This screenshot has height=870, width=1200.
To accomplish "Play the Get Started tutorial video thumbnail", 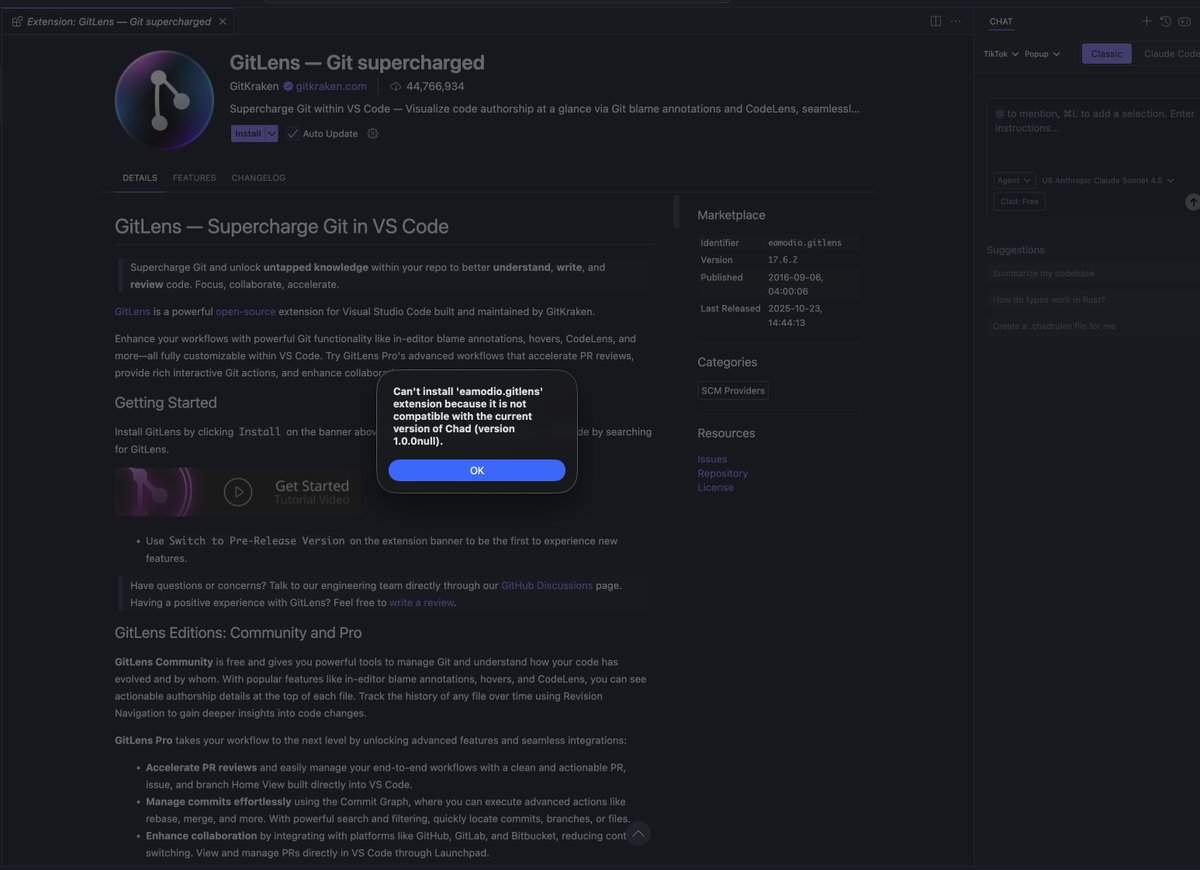I will 238,491.
